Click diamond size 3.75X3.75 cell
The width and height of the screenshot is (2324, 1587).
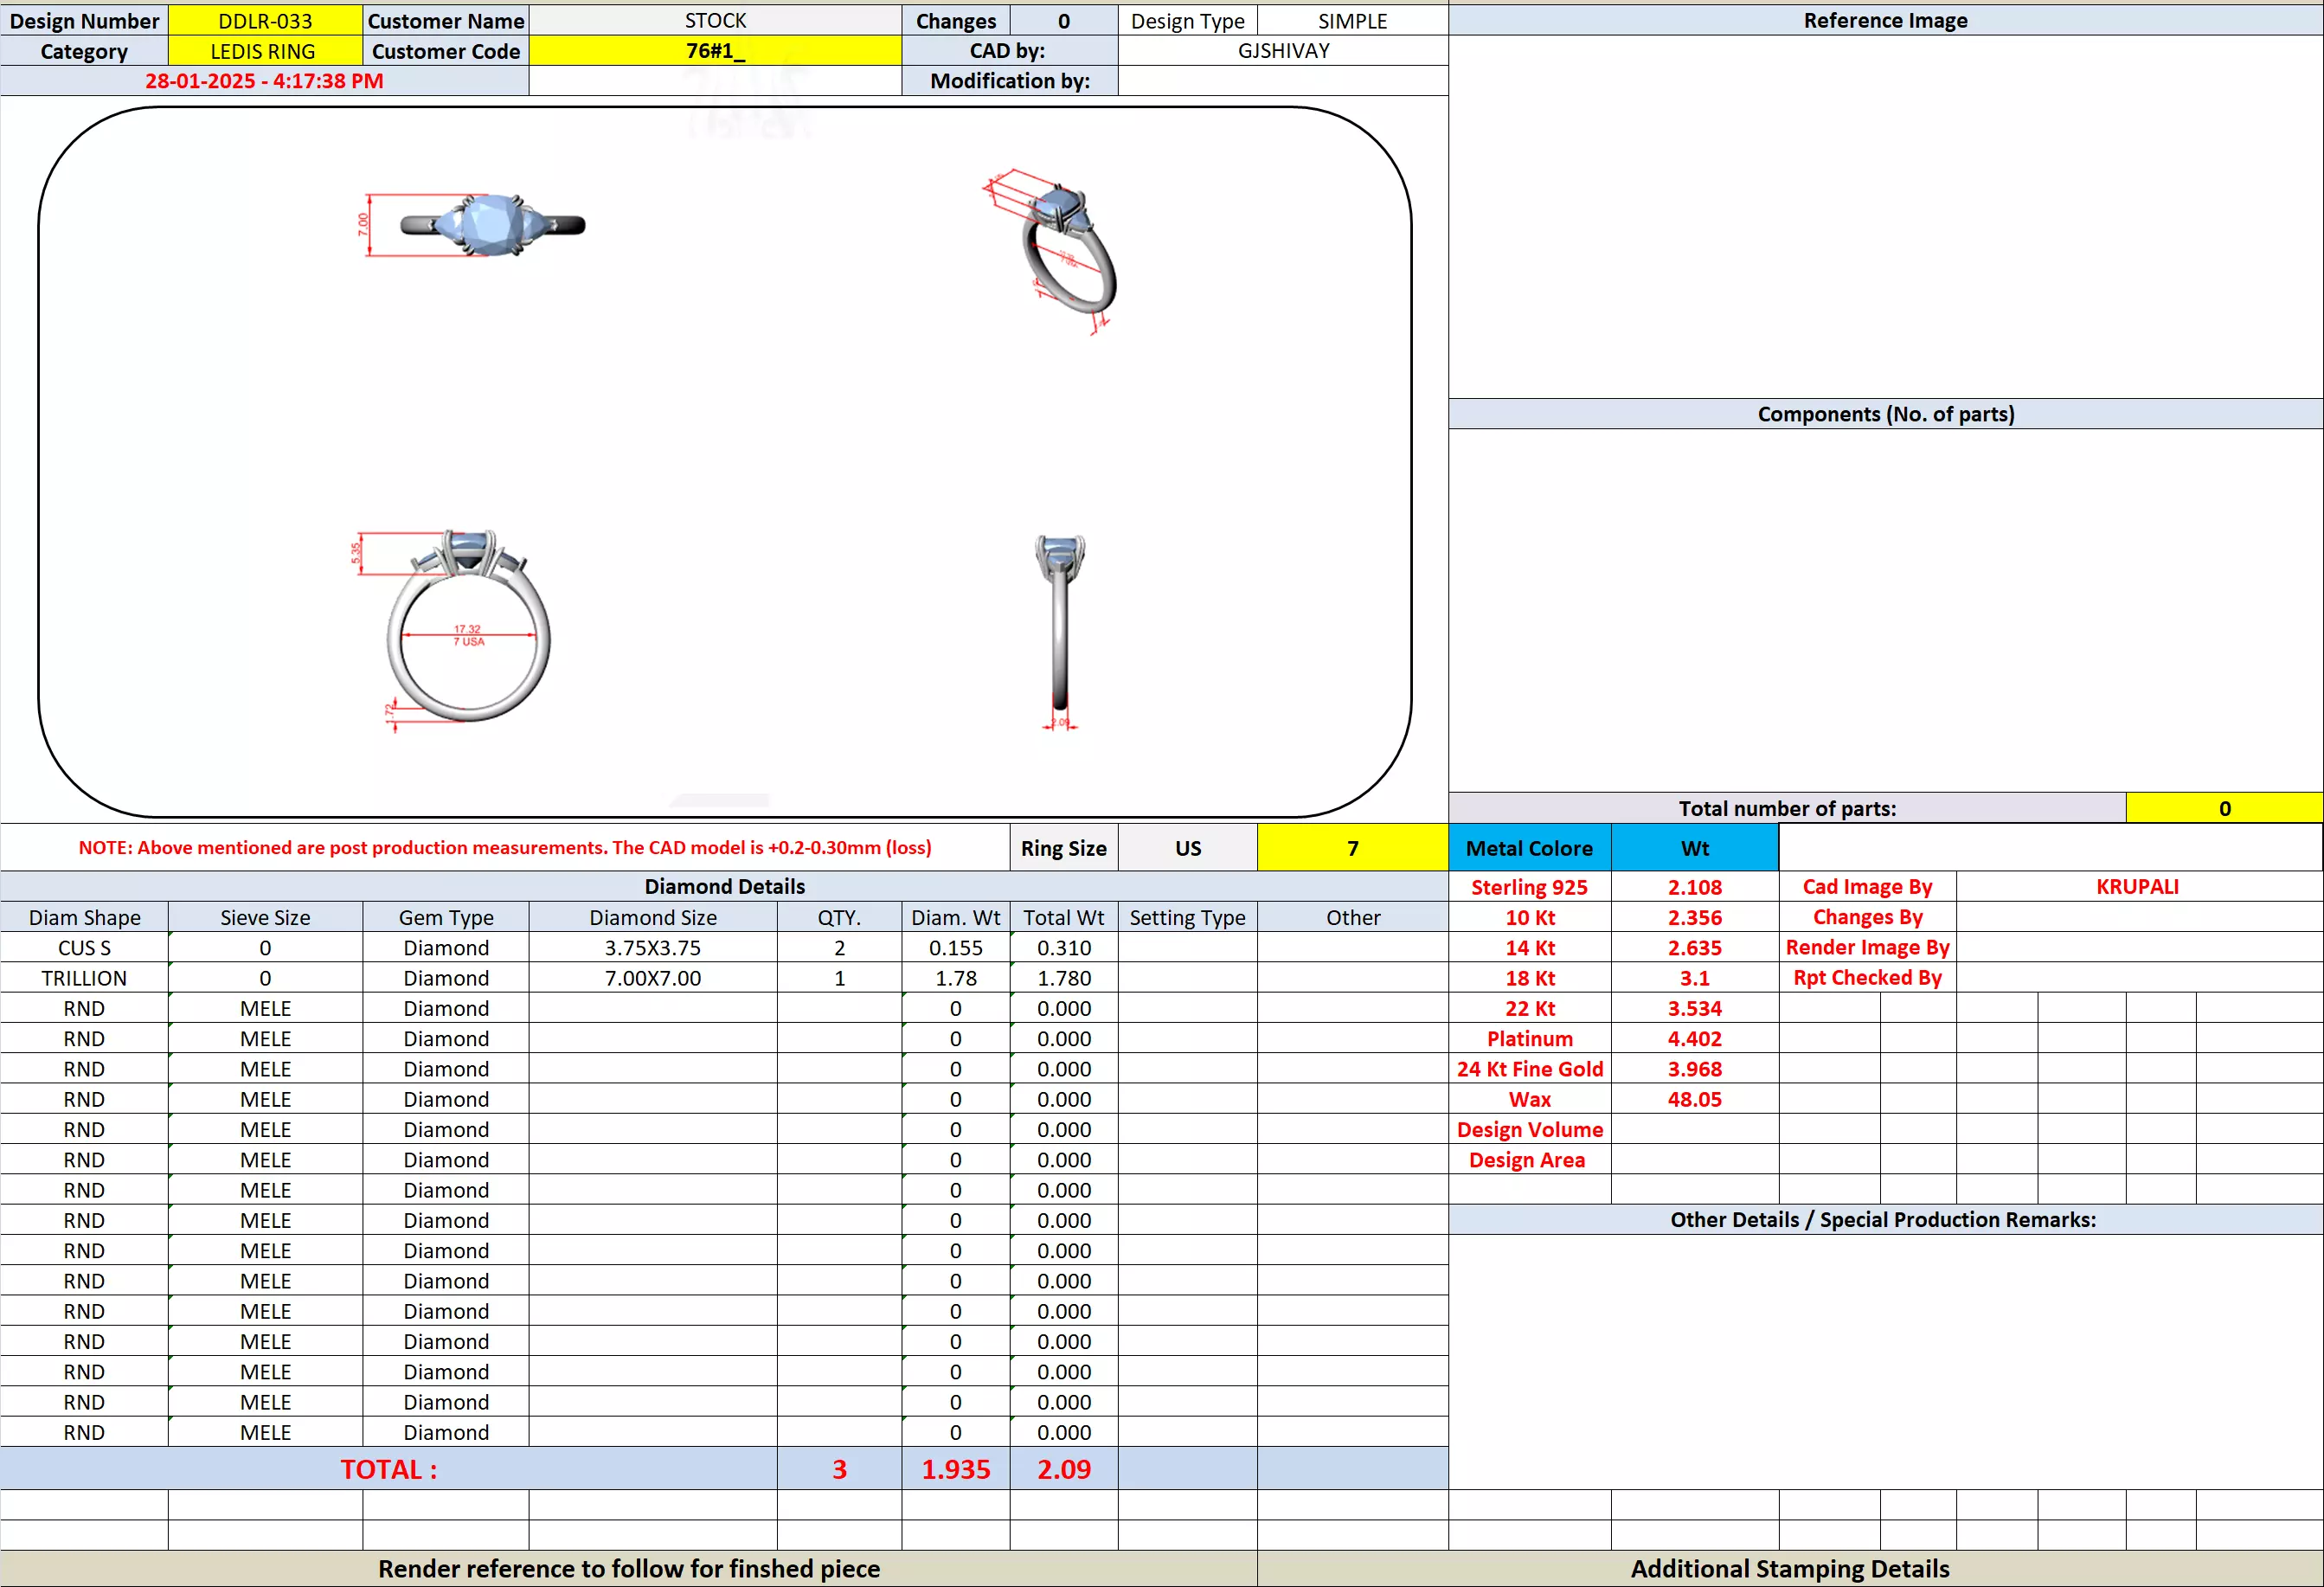click(x=652, y=948)
